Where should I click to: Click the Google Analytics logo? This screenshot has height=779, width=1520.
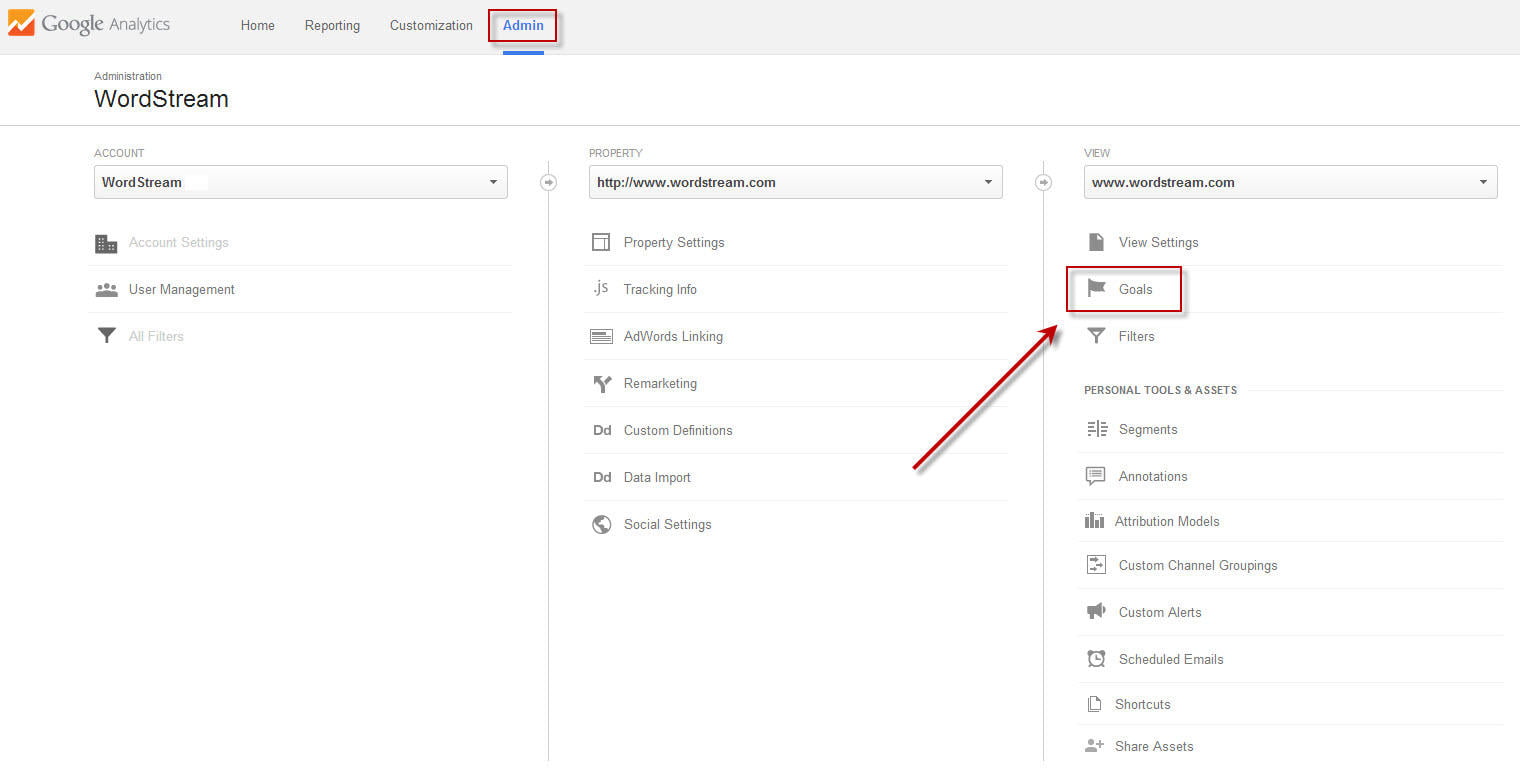click(89, 24)
